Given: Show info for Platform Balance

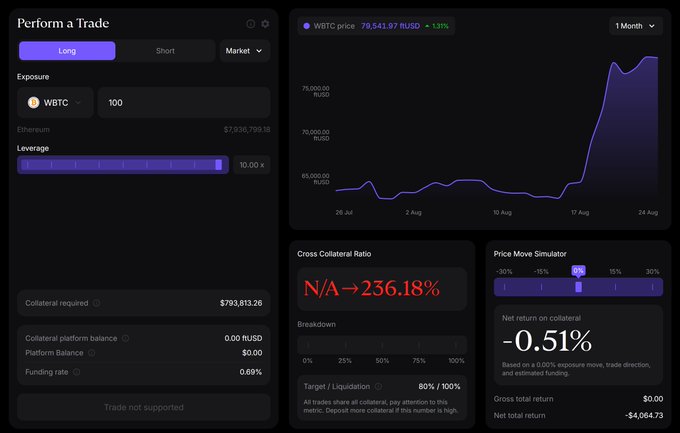Looking at the screenshot, I should (x=92, y=353).
